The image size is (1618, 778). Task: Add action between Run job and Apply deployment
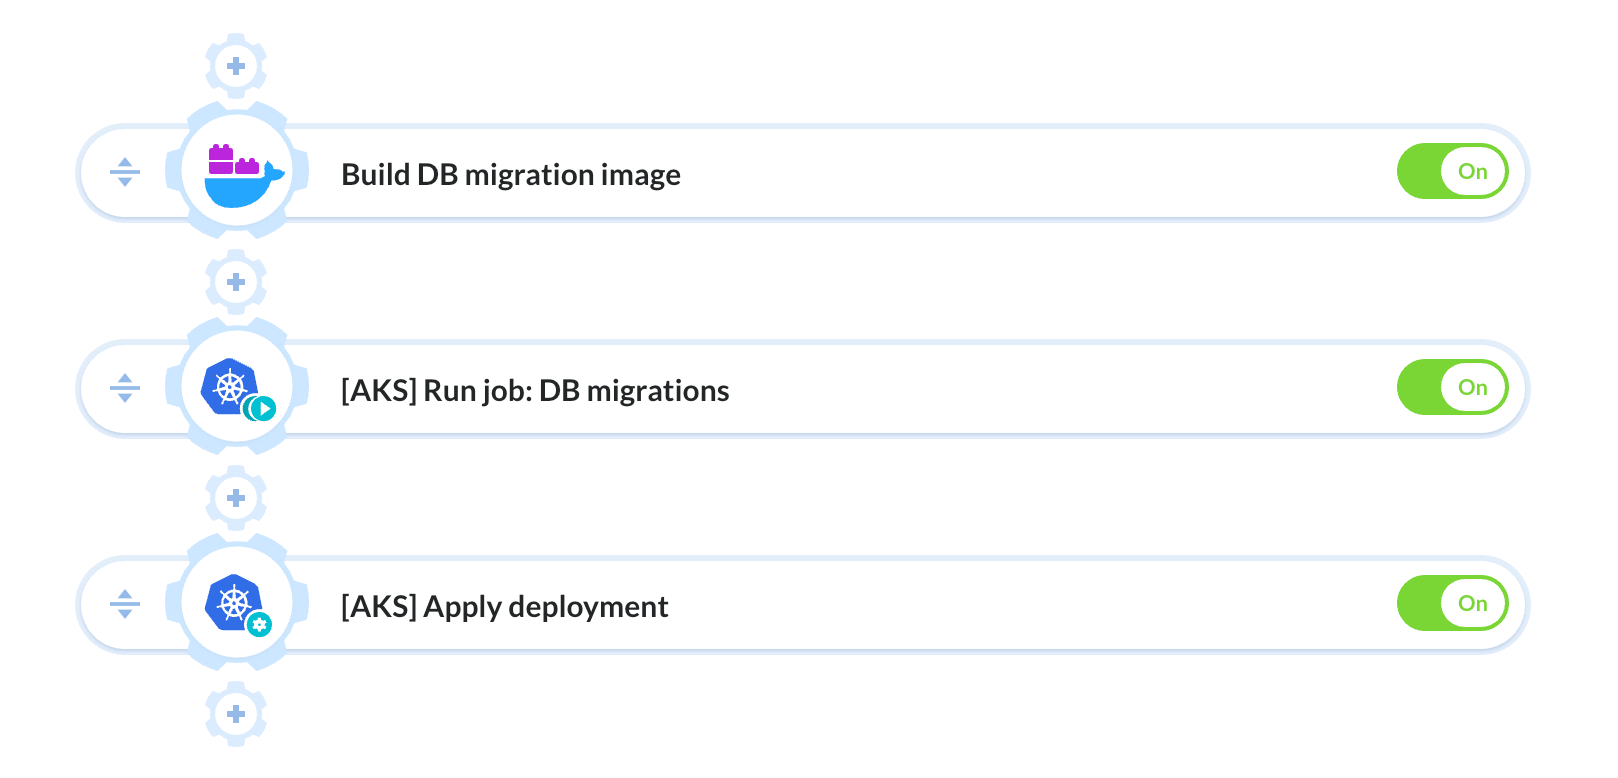236,498
